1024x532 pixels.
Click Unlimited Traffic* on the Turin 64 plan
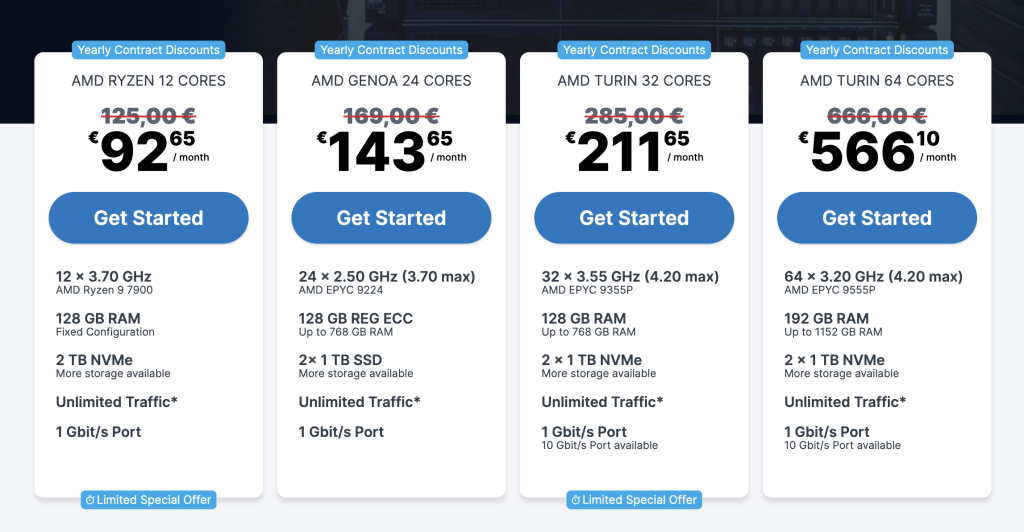point(845,402)
